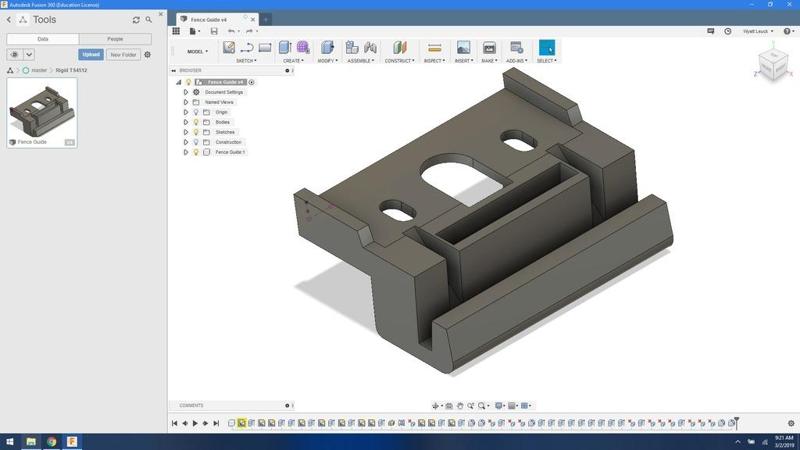Open the 3D Print Make icon
This screenshot has width=800, height=450.
tap(489, 48)
